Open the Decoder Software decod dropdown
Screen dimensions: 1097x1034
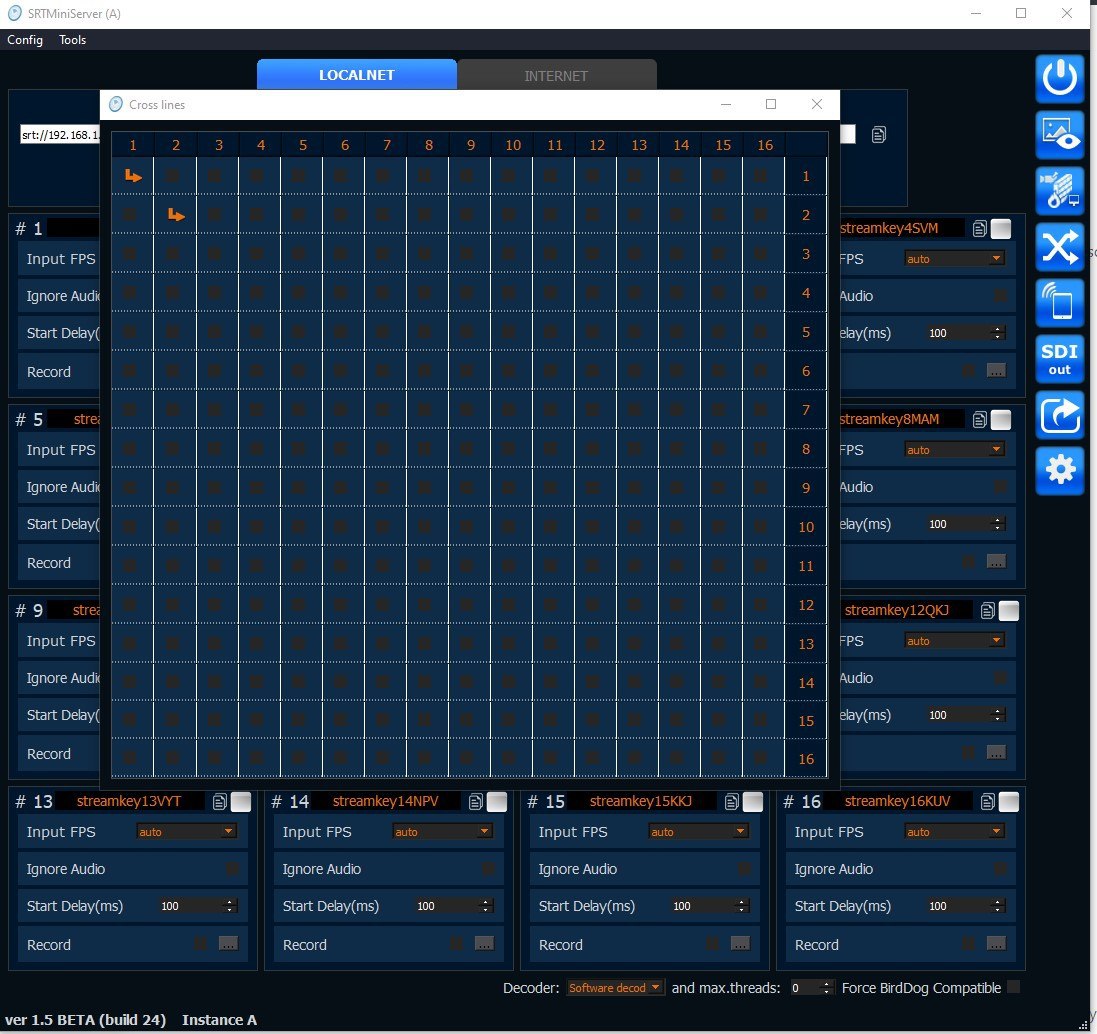pos(615,987)
